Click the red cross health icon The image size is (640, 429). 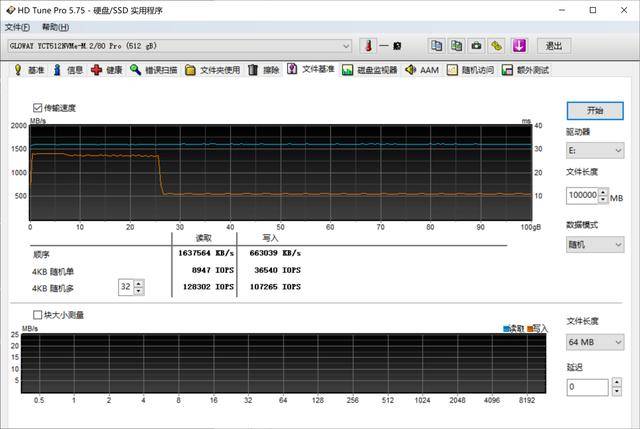coord(96,70)
